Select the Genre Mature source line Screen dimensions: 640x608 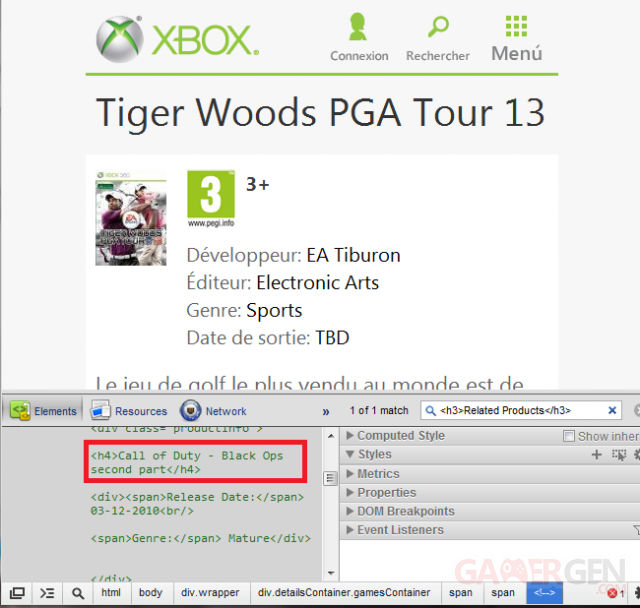click(x=200, y=538)
